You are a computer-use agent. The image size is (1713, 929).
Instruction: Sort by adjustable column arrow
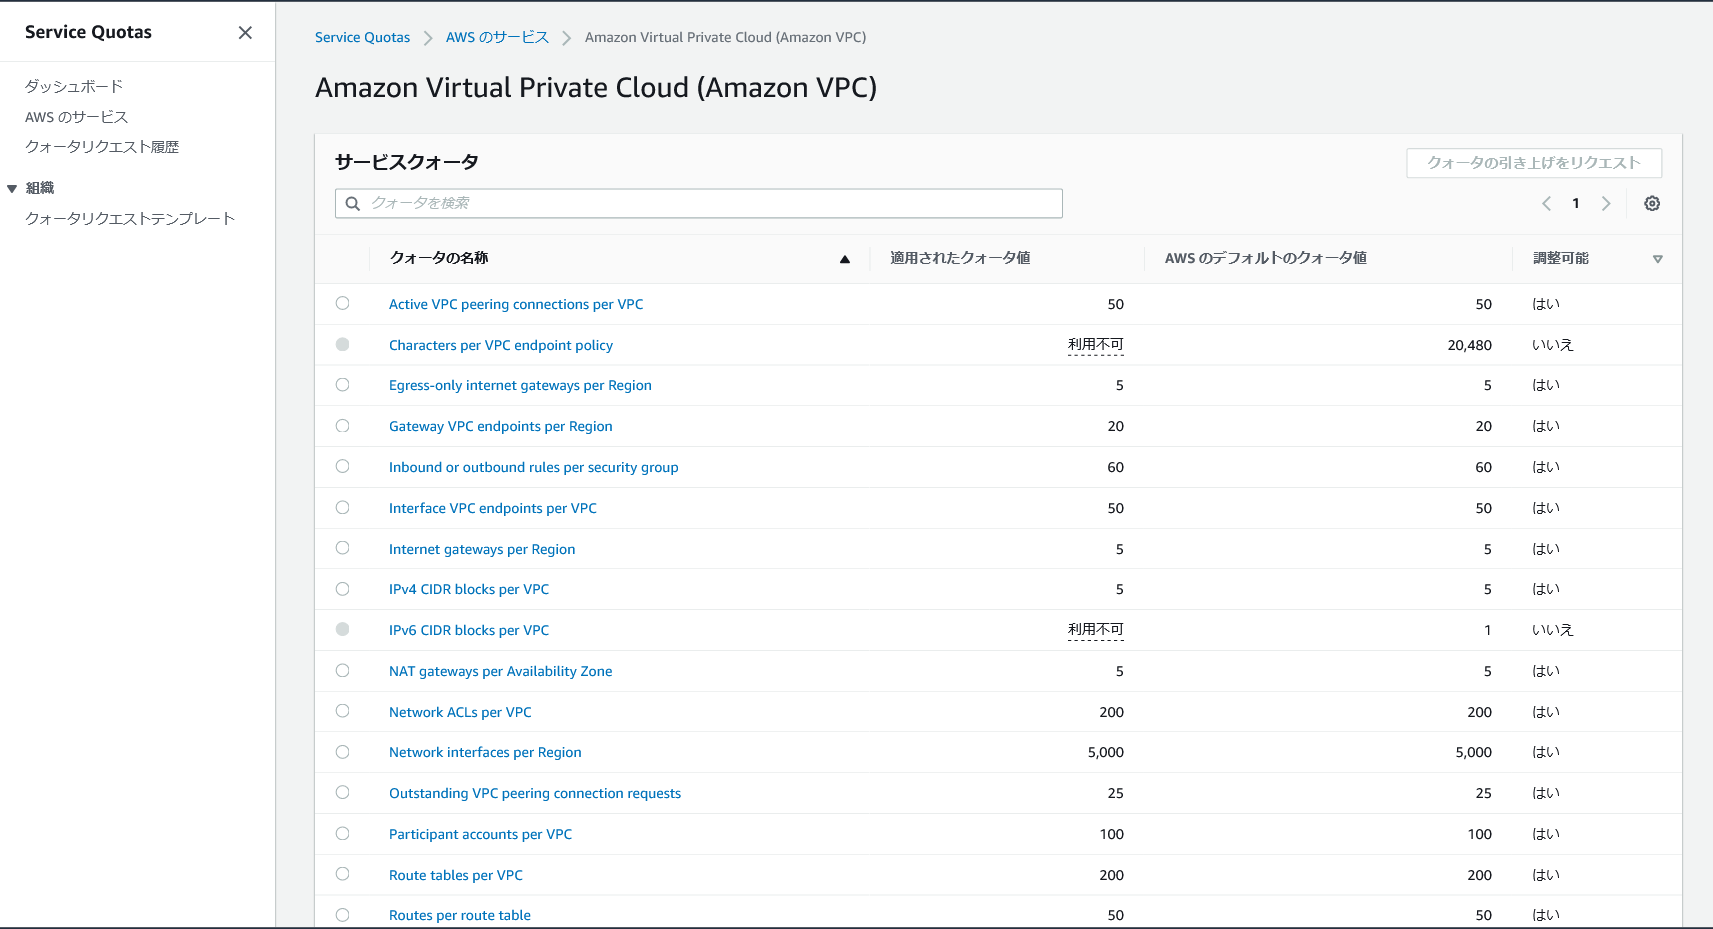[1658, 259]
